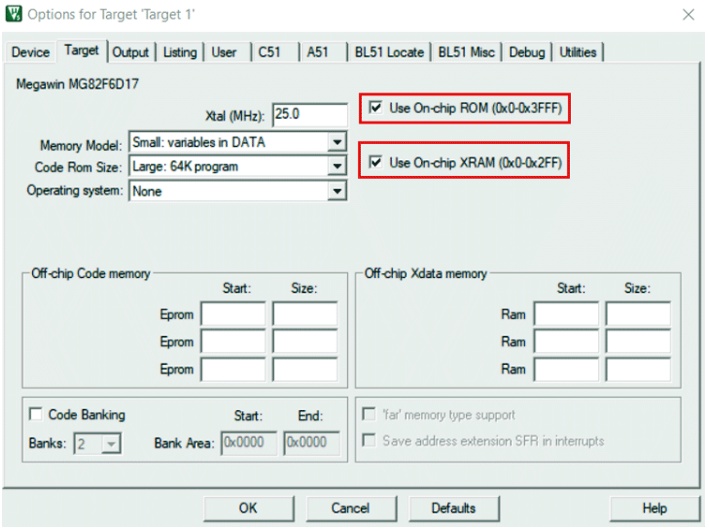Image resolution: width=709 pixels, height=531 pixels.
Task: Open the Utilities tab
Action: point(579,52)
